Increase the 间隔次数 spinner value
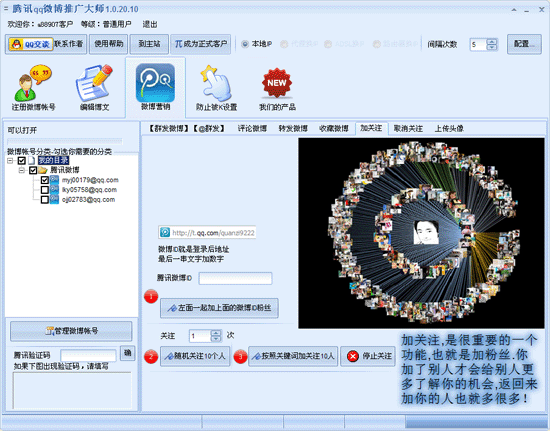Screen dimensions: 550x431 click(x=492, y=41)
